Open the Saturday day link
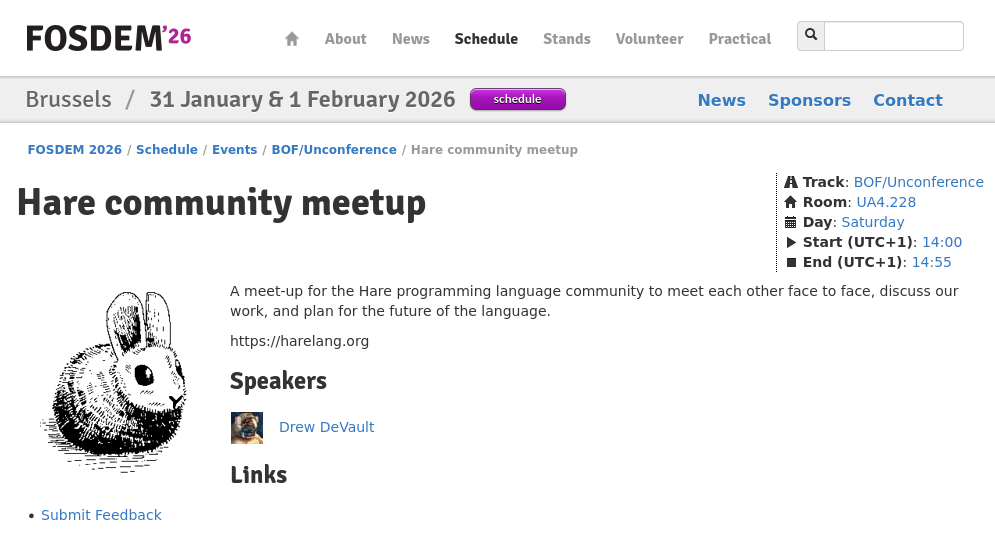This screenshot has height=550, width=995. [873, 222]
